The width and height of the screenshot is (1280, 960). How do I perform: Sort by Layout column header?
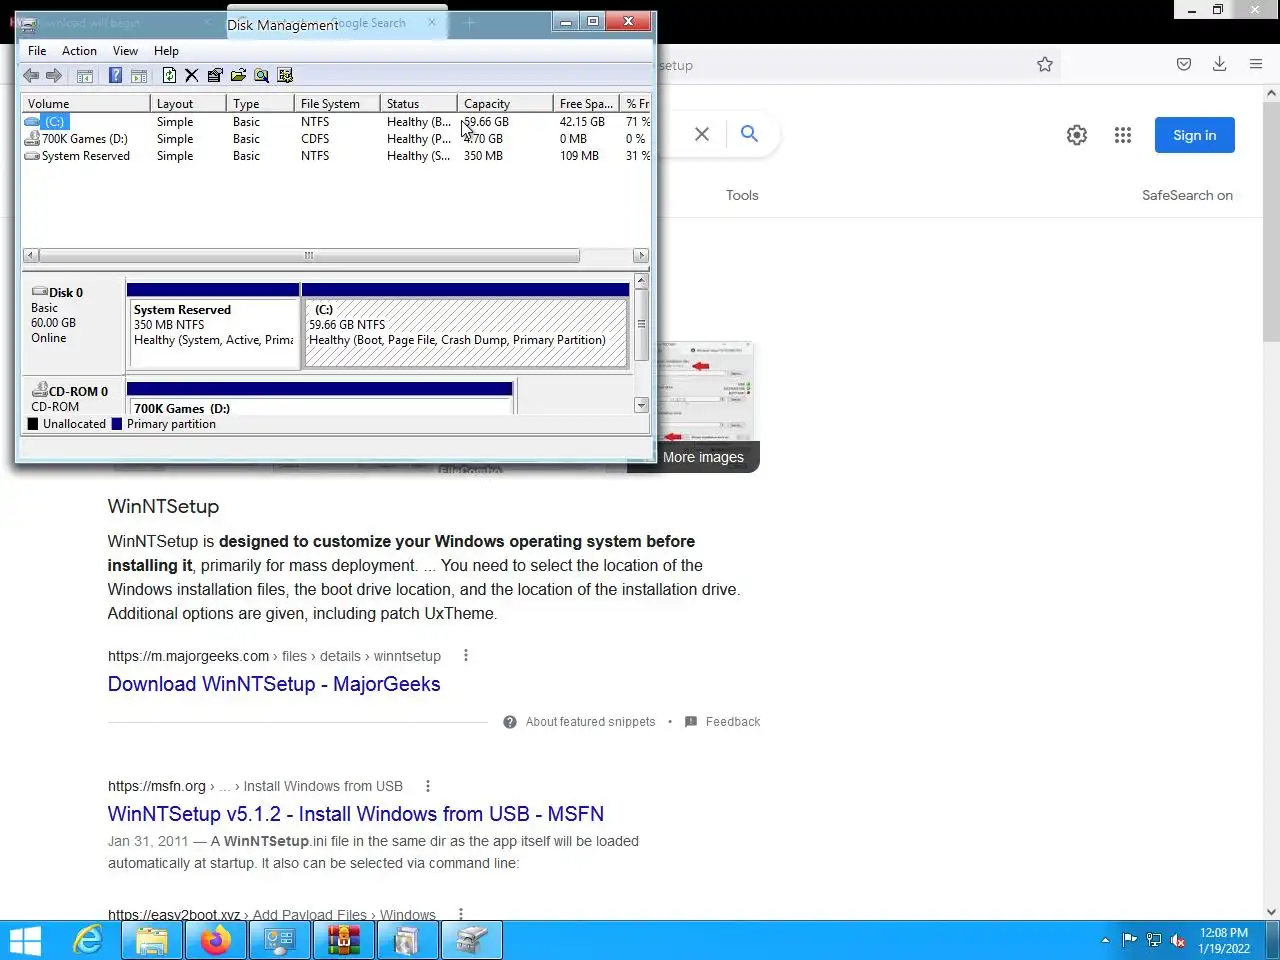[x=188, y=103]
